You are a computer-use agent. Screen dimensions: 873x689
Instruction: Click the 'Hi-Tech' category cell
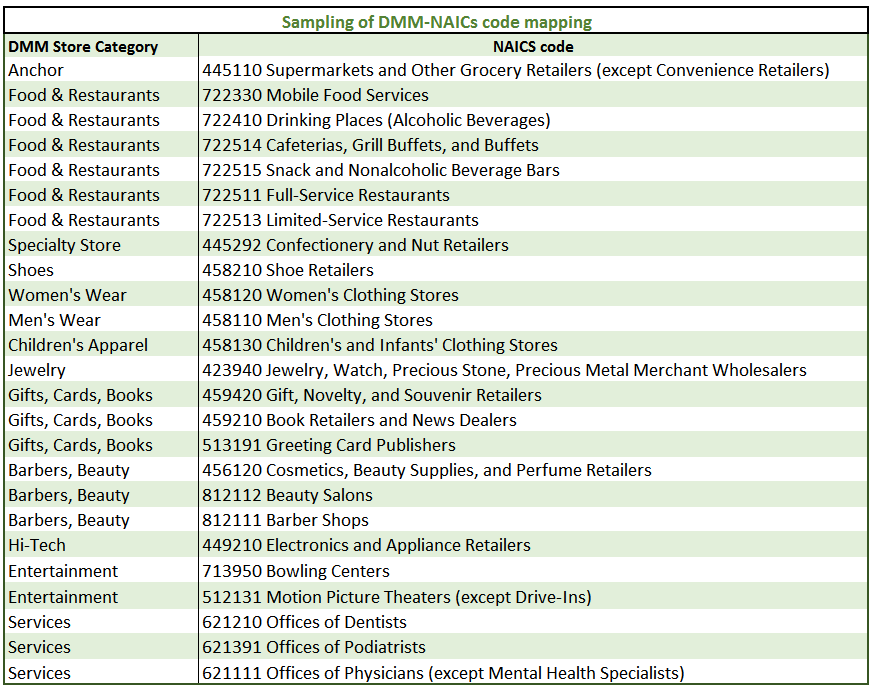coord(37,545)
